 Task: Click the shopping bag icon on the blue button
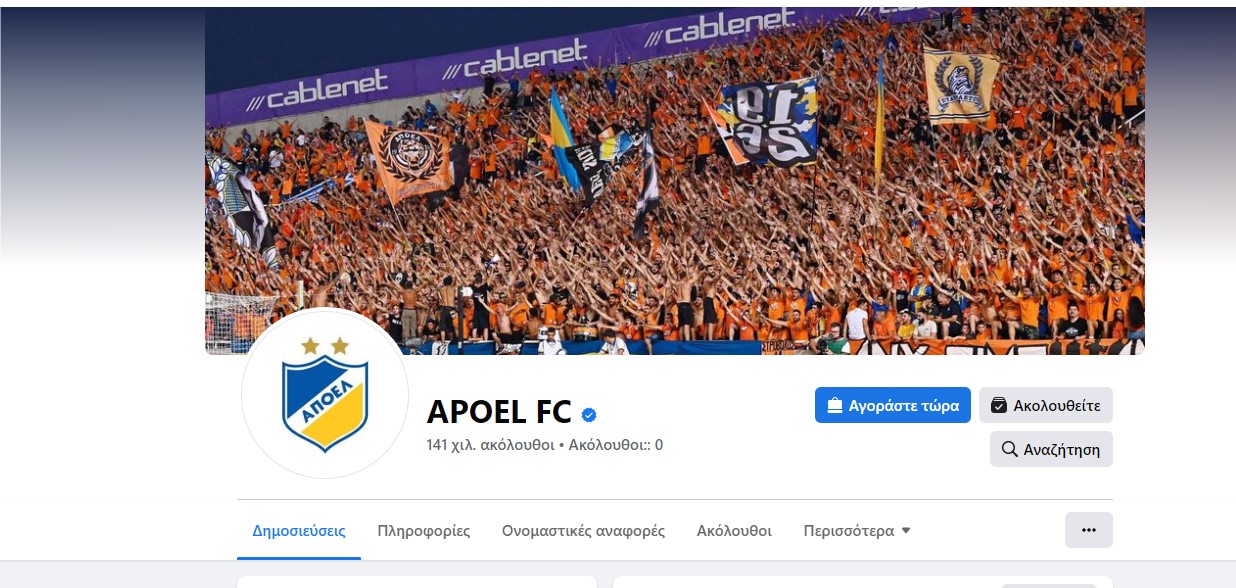pyautogui.click(x=834, y=405)
